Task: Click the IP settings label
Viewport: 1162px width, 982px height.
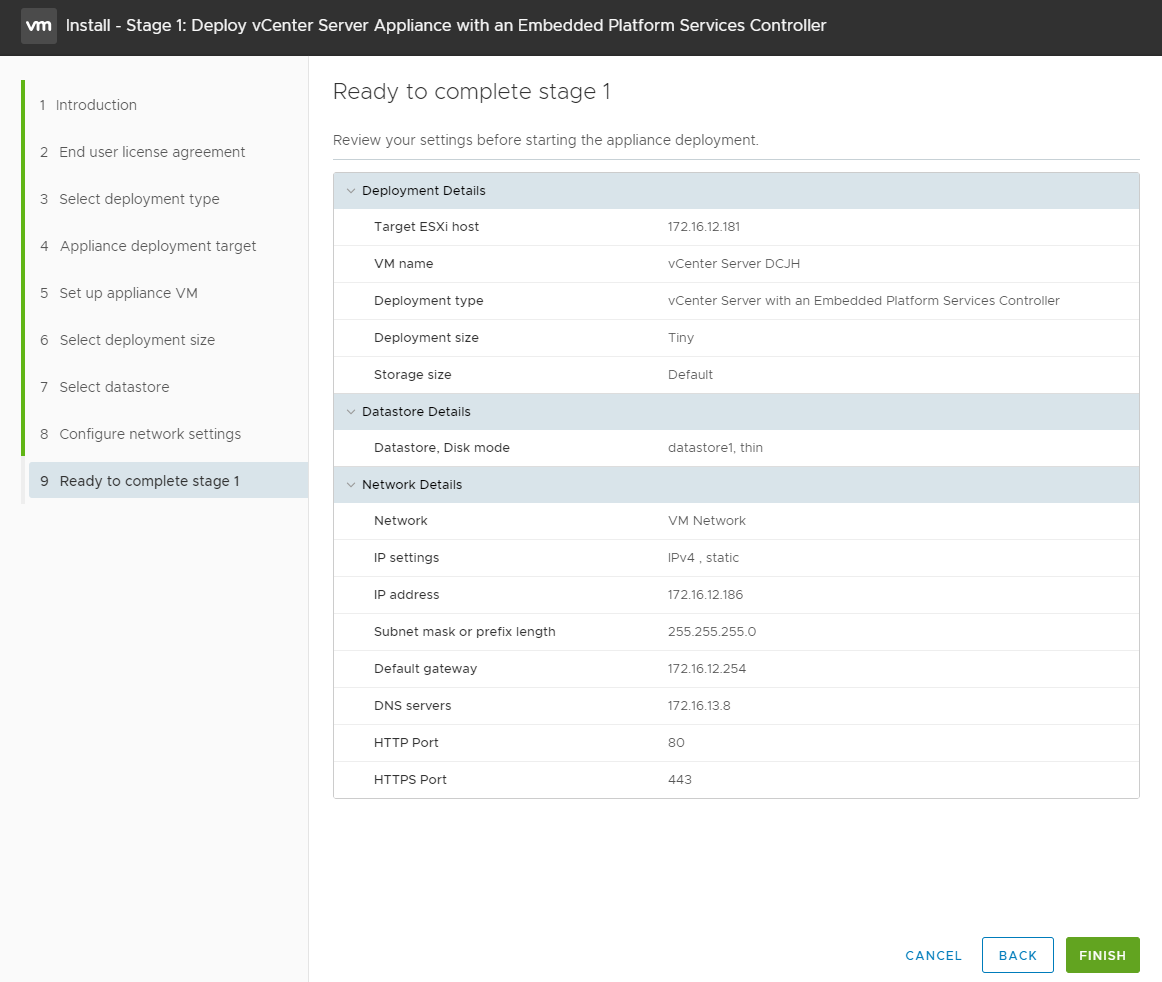Action: click(406, 558)
